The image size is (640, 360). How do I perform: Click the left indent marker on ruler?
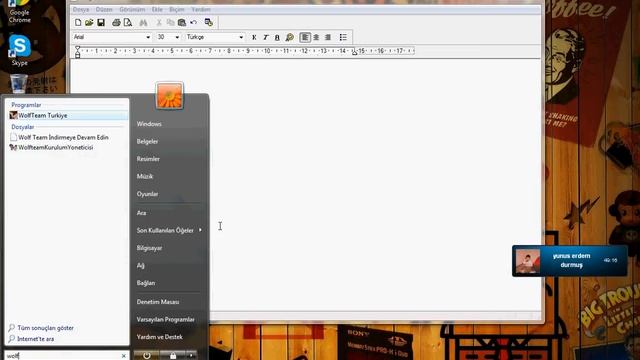tap(78, 51)
